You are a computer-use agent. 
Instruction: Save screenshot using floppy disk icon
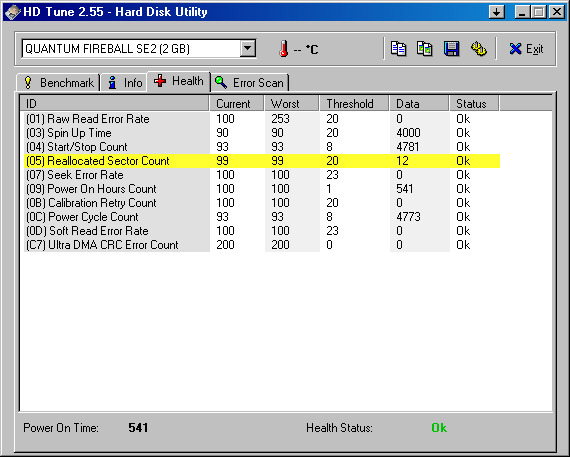tap(451, 49)
